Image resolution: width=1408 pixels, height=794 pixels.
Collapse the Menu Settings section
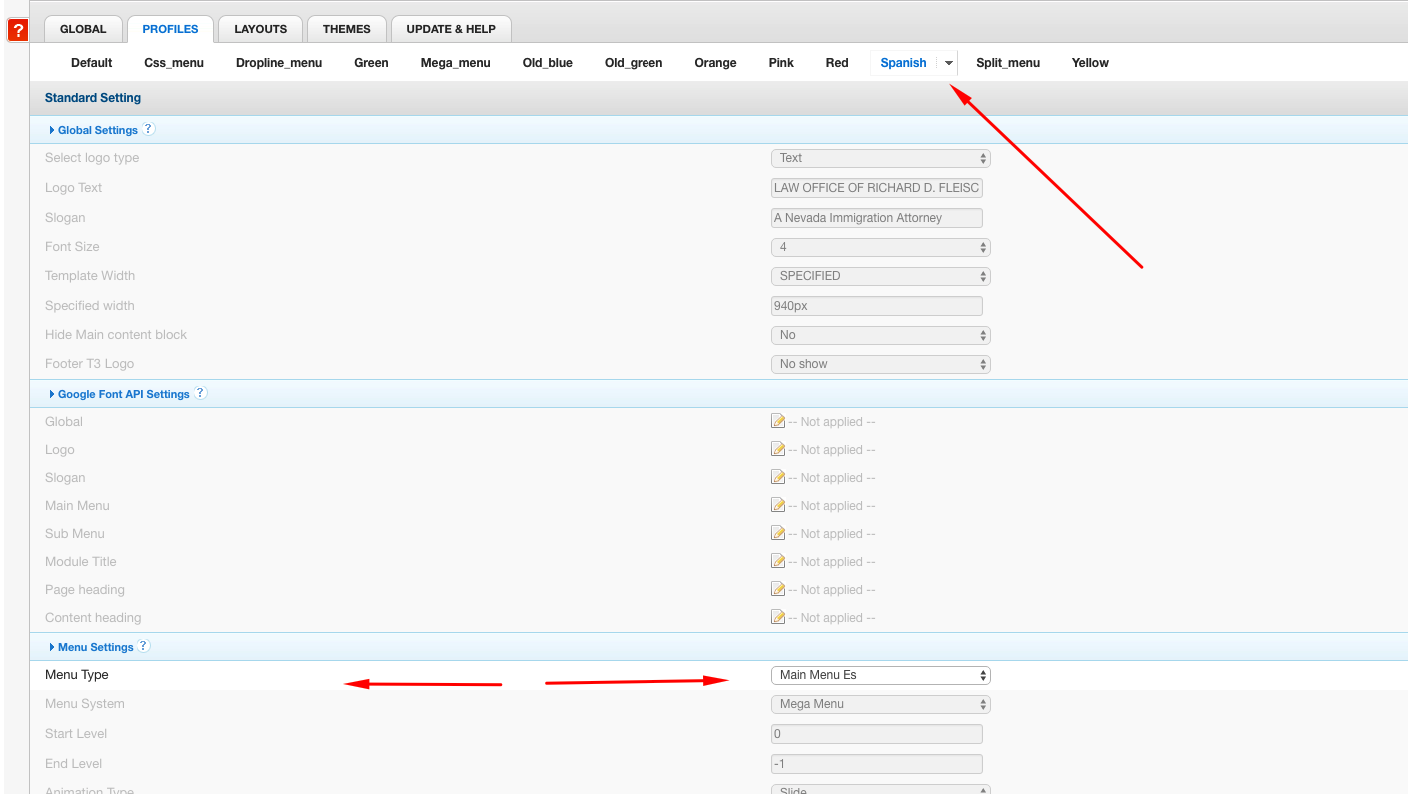91,647
